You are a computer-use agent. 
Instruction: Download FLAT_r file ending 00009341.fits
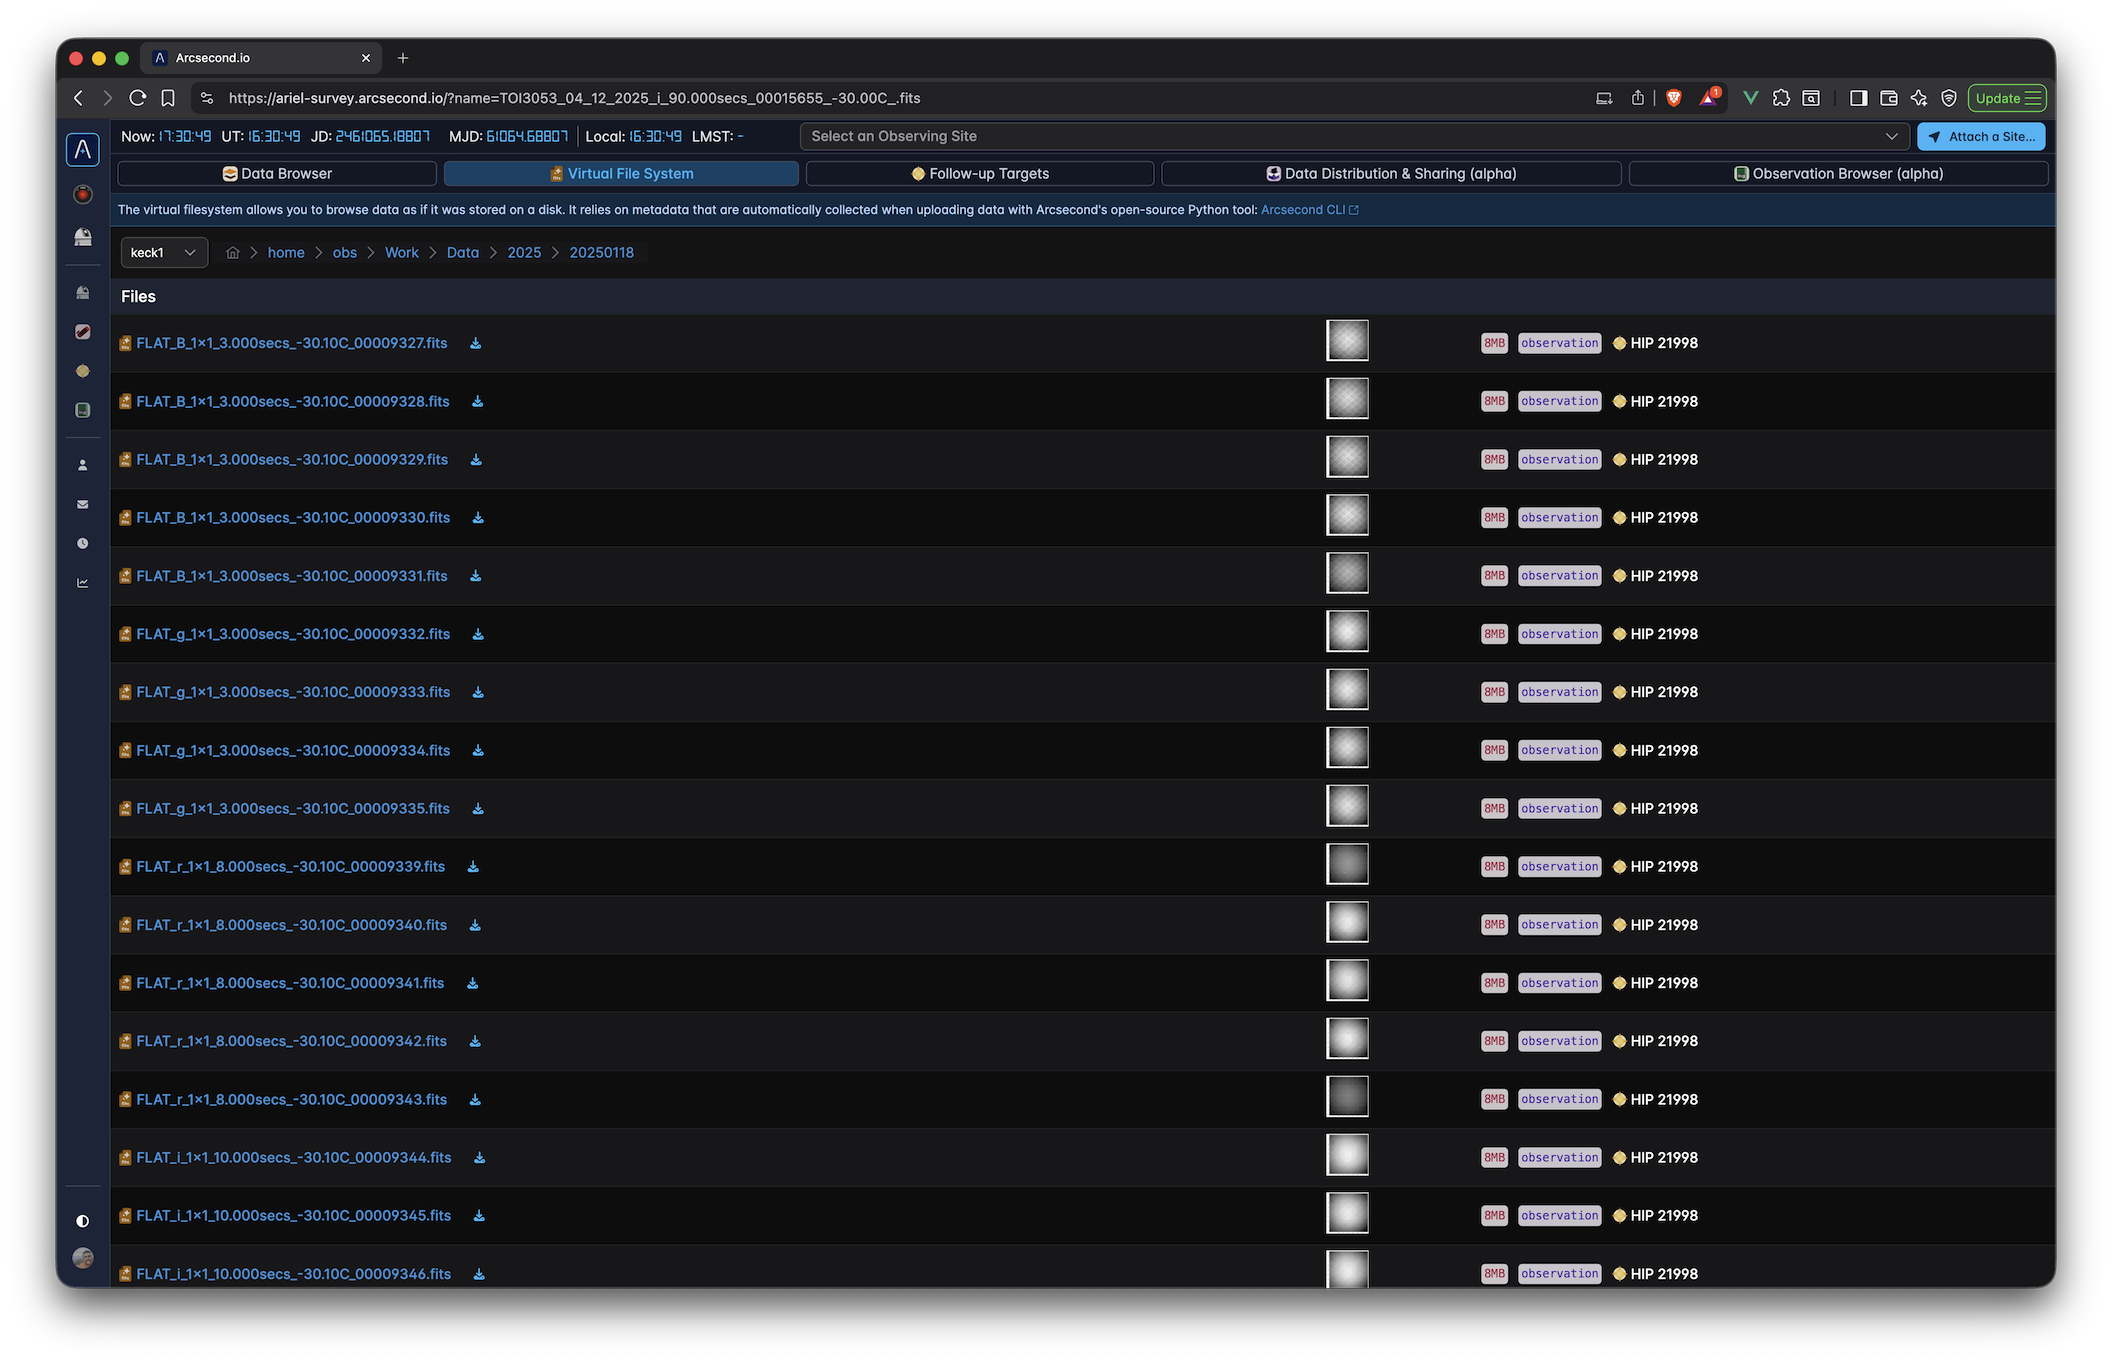472,983
